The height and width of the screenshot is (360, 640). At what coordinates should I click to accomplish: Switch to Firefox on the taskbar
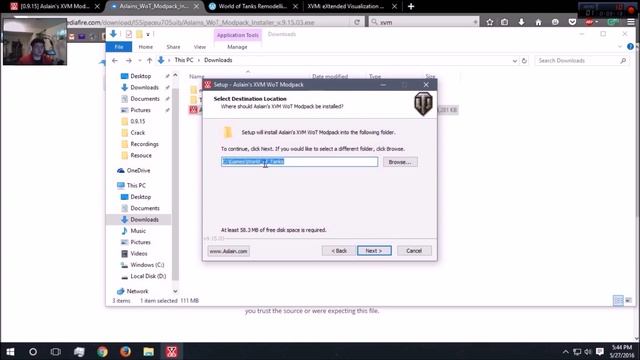[125, 351]
